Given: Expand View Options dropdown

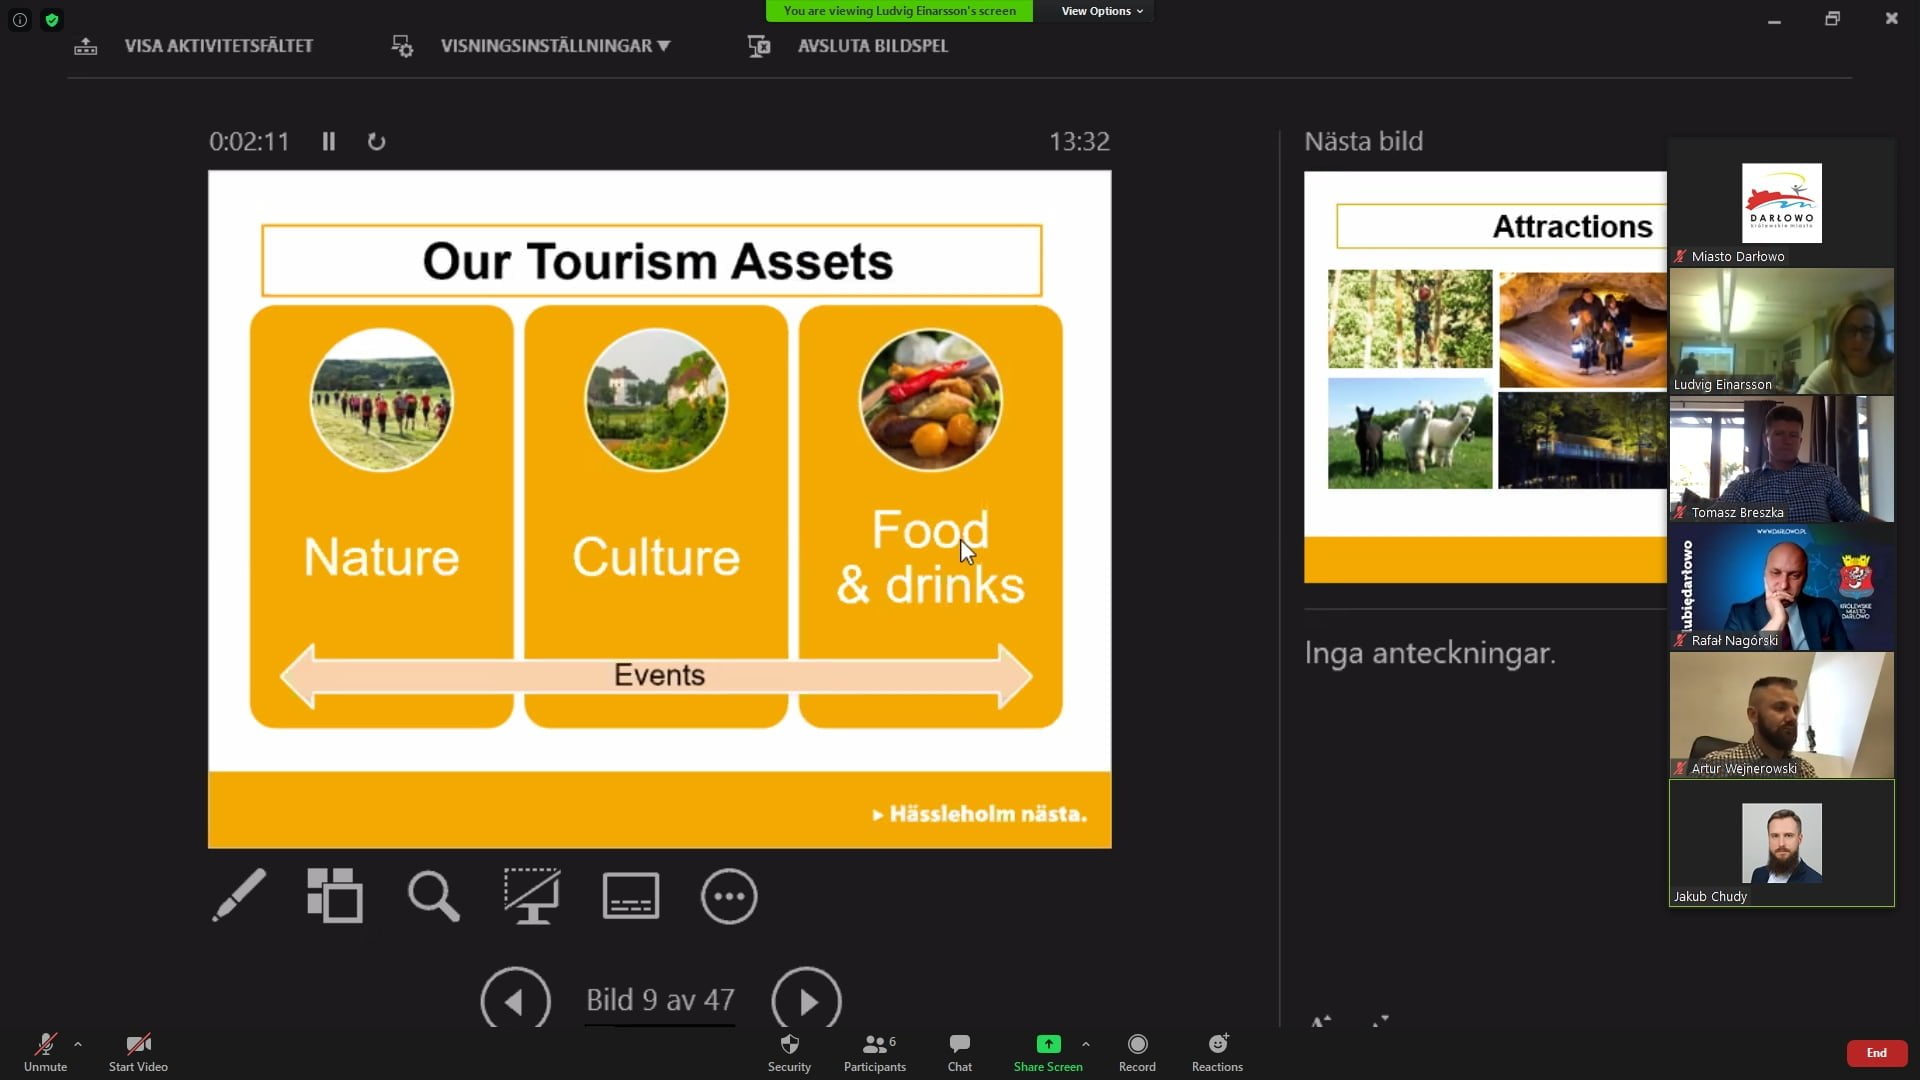Looking at the screenshot, I should pyautogui.click(x=1101, y=11).
